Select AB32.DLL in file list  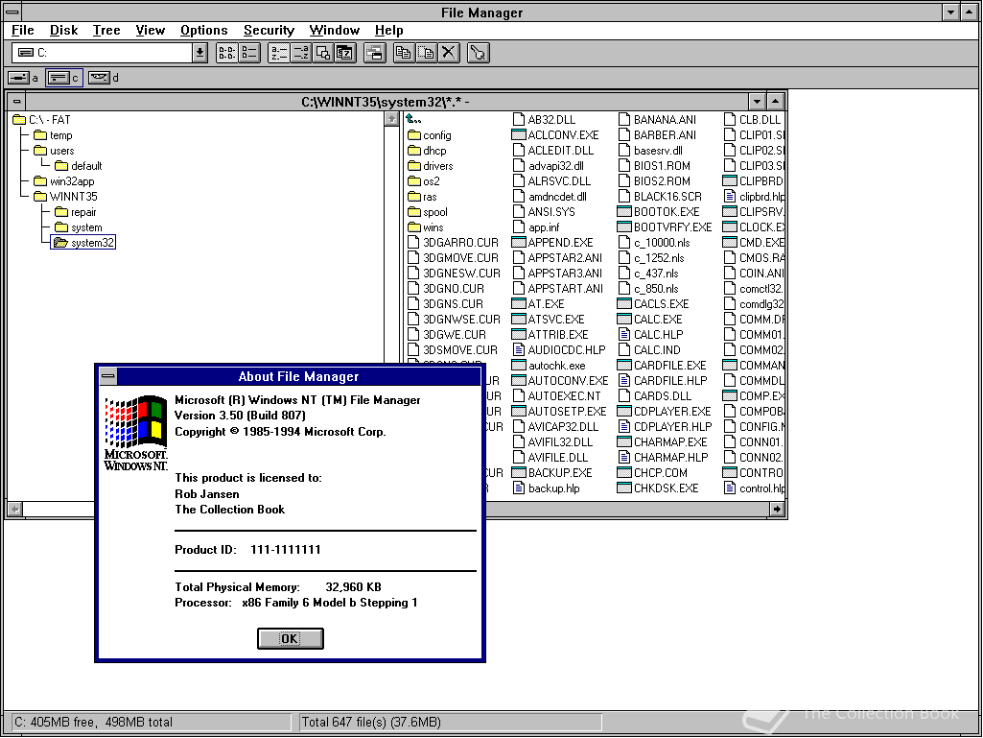click(544, 120)
